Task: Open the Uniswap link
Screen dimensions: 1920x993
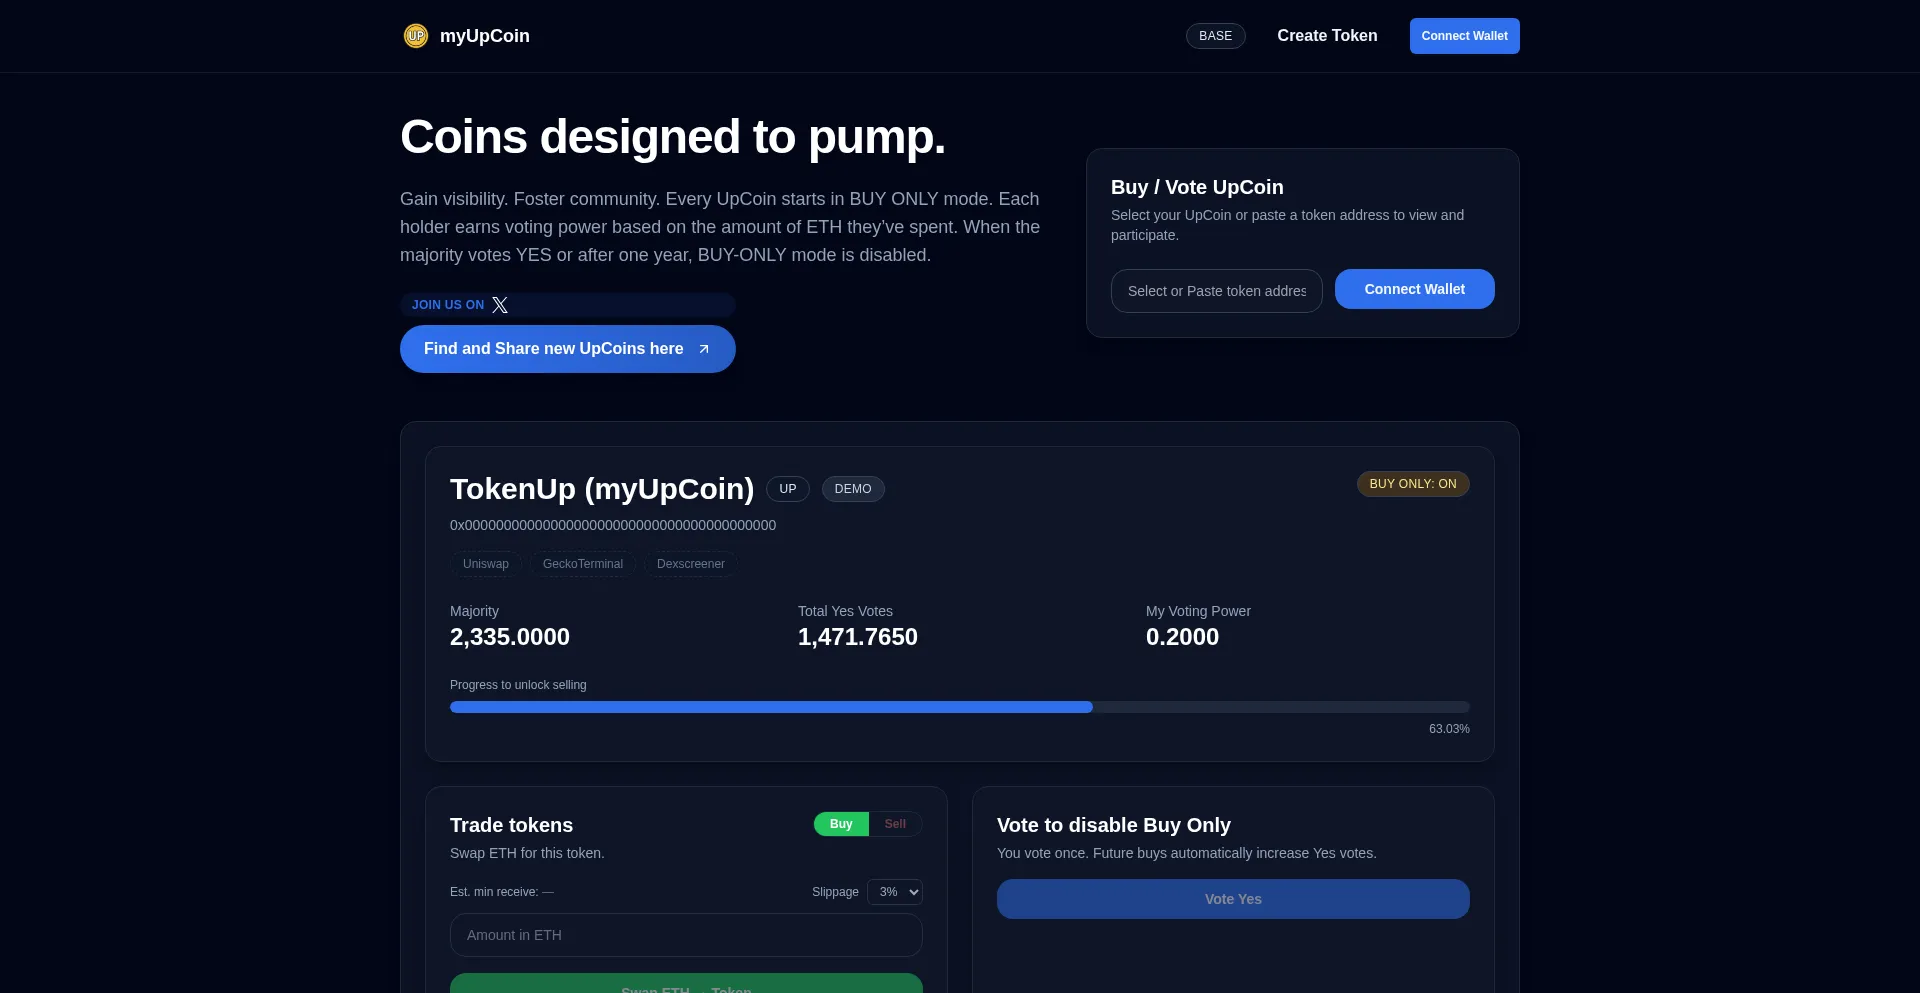Action: (485, 563)
